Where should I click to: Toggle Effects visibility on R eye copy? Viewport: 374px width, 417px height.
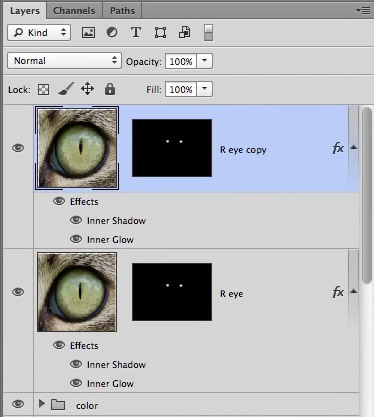click(59, 201)
